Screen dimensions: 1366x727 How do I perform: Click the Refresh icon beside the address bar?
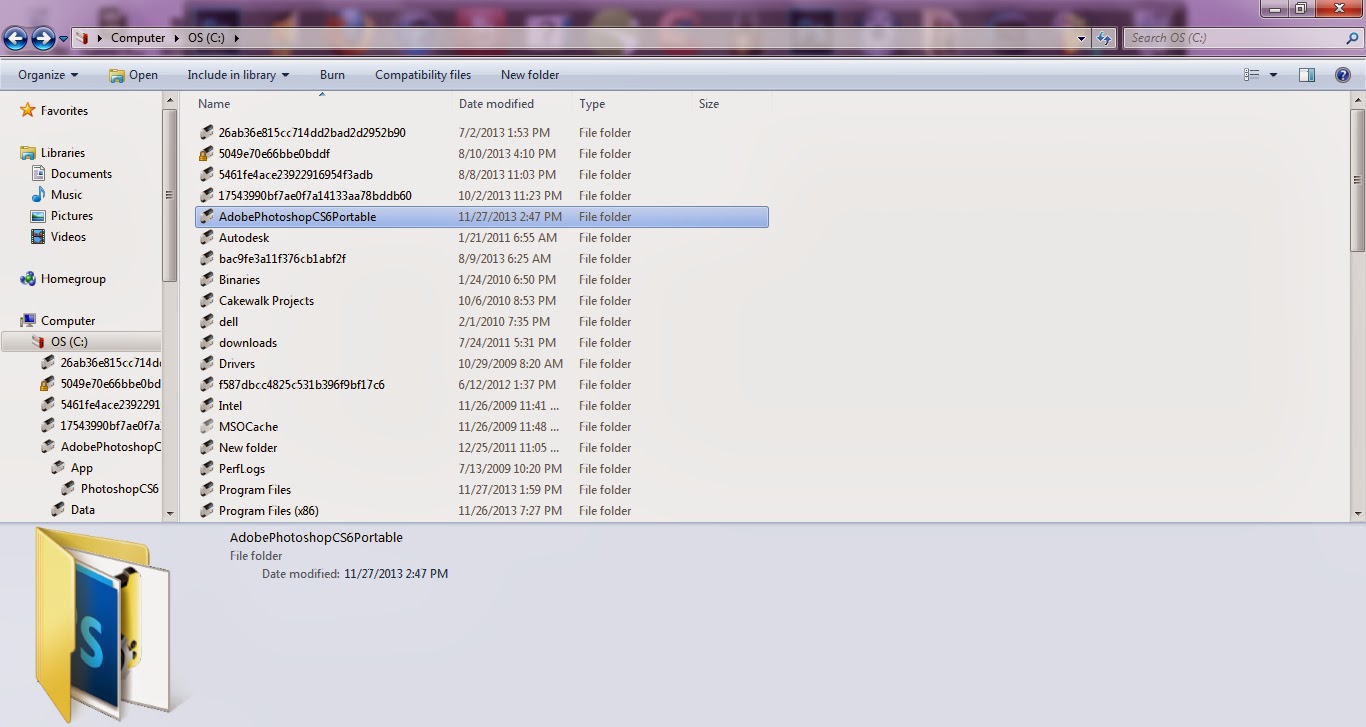[x=1104, y=38]
